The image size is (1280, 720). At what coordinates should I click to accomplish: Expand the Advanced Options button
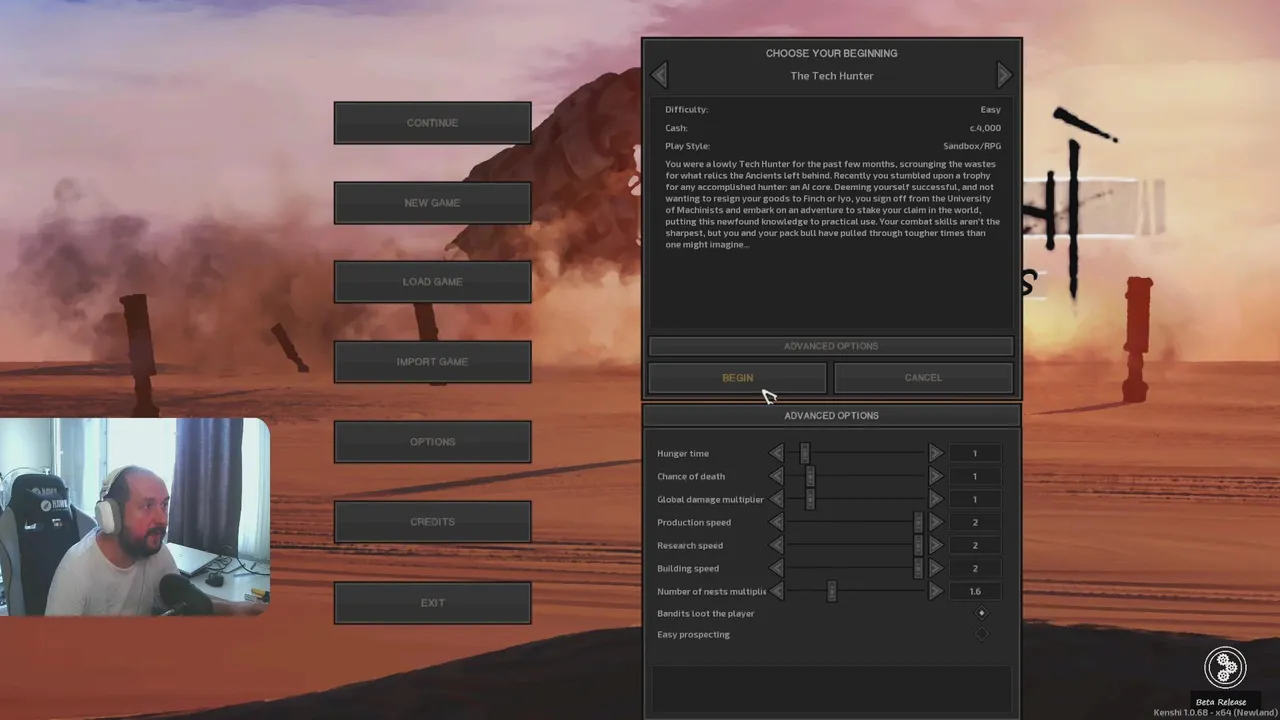pos(830,346)
